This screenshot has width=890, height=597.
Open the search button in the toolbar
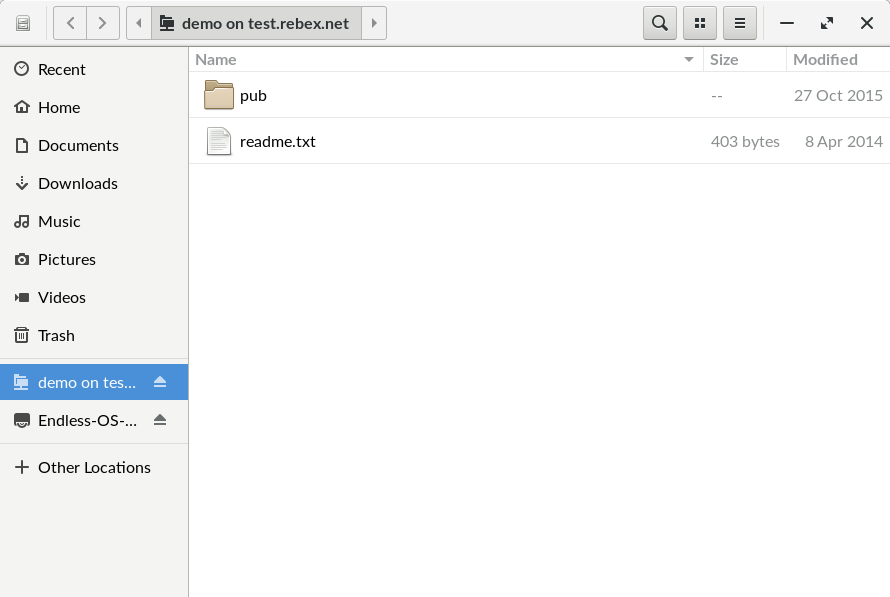pyautogui.click(x=660, y=23)
